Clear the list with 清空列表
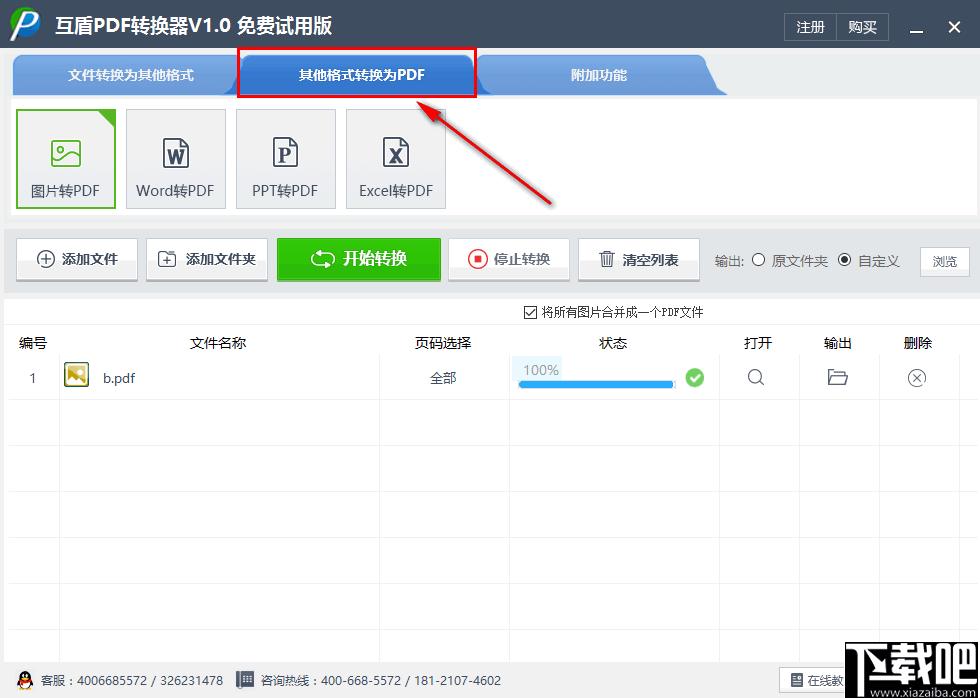 (639, 259)
